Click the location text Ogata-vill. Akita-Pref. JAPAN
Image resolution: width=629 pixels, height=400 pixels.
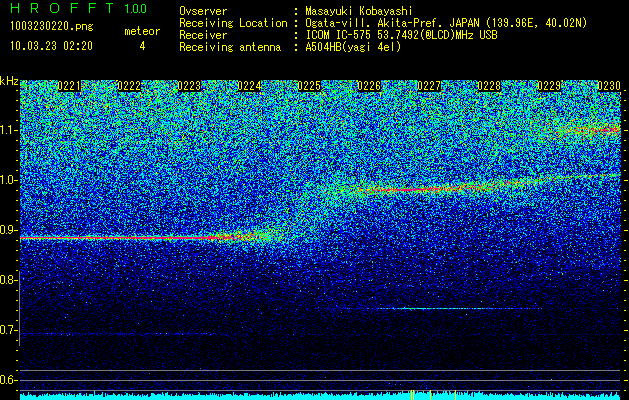(x=392, y=23)
